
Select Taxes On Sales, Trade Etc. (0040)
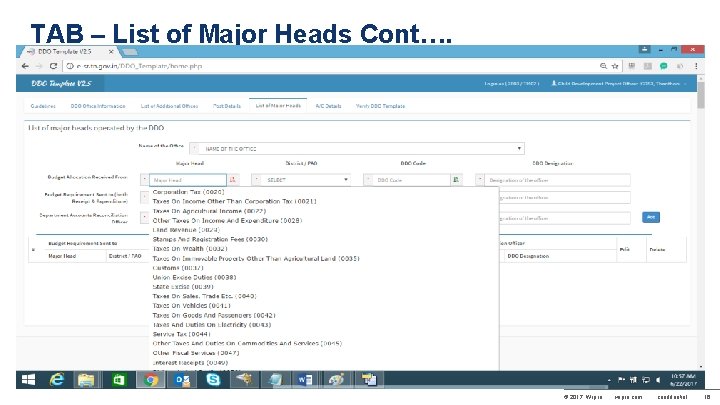point(204,296)
